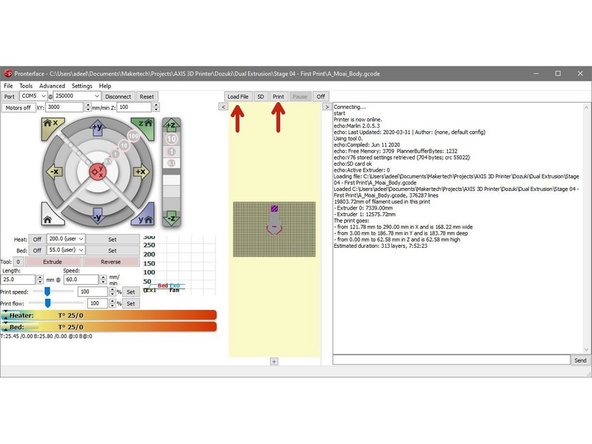Click the console log scrollbar
This screenshot has width=592, height=444.
[x=587, y=228]
